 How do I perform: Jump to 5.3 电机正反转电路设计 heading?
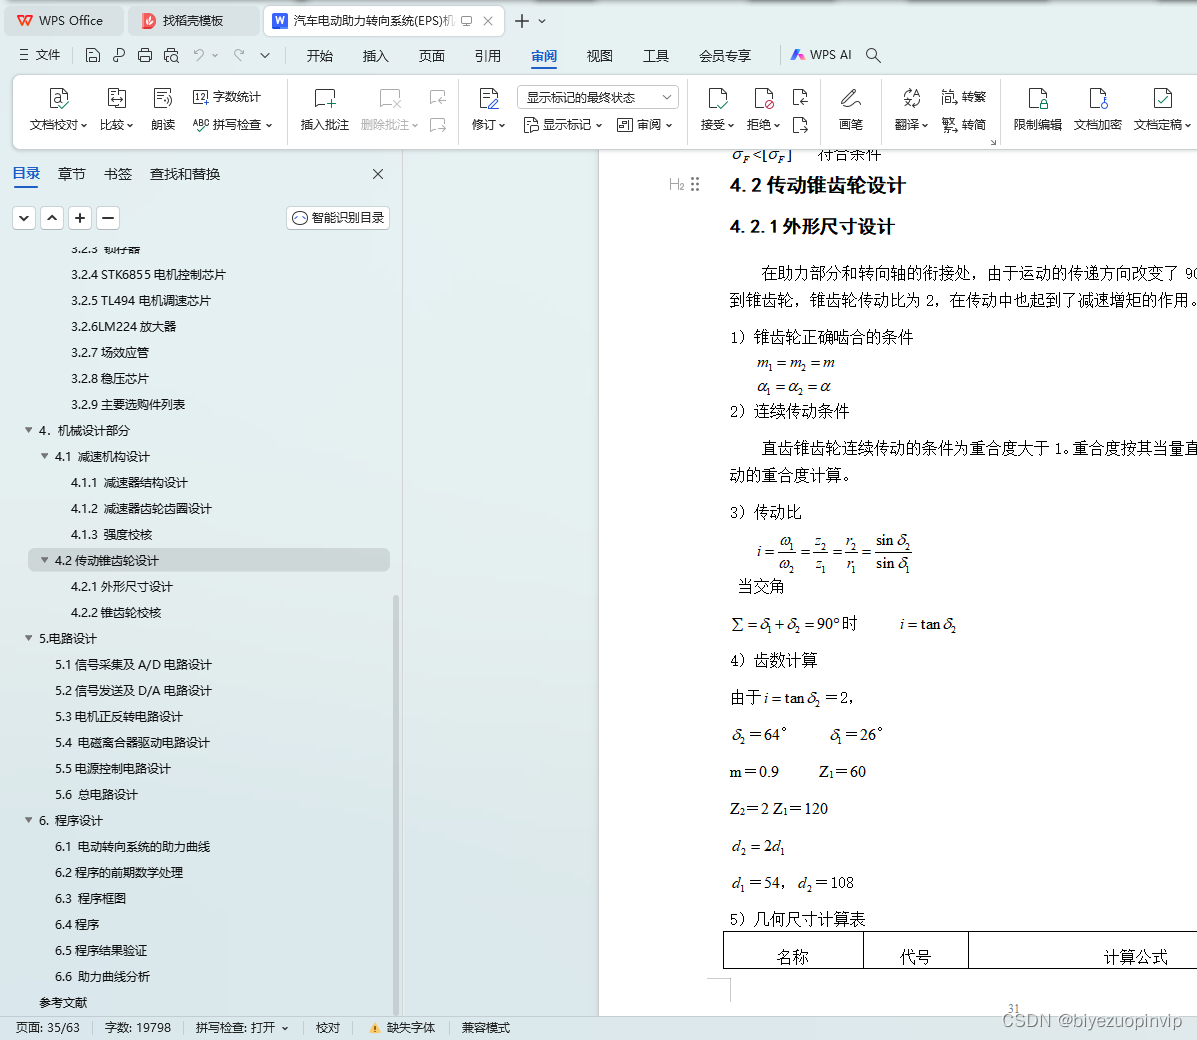click(x=118, y=716)
